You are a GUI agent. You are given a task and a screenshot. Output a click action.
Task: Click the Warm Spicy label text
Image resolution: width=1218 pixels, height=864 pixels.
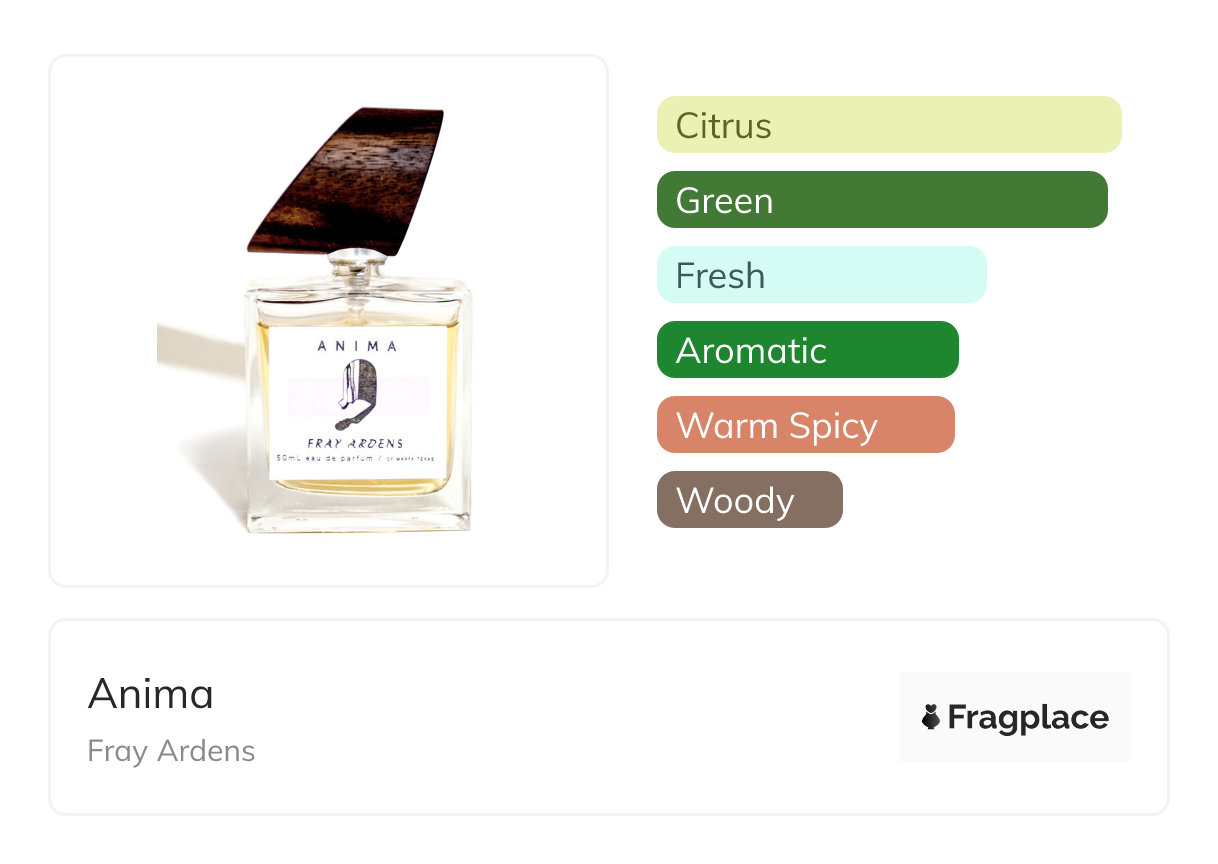coord(777,427)
